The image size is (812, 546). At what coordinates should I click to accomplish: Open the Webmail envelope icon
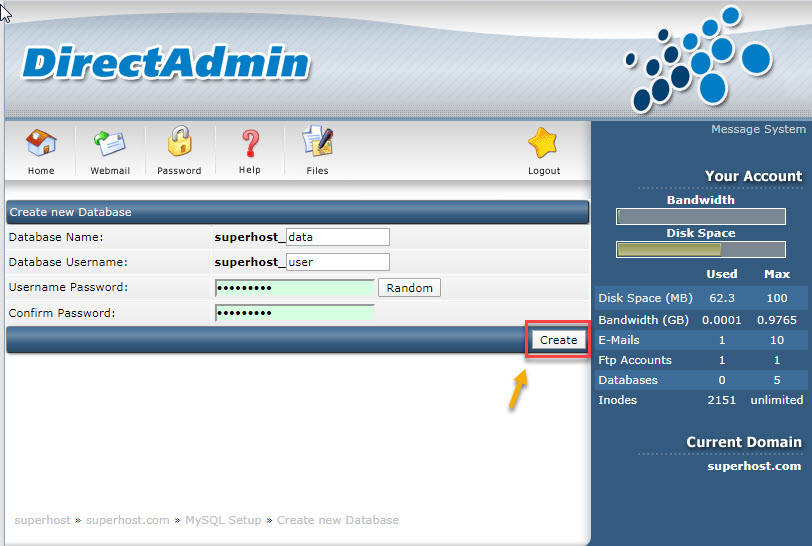[110, 144]
